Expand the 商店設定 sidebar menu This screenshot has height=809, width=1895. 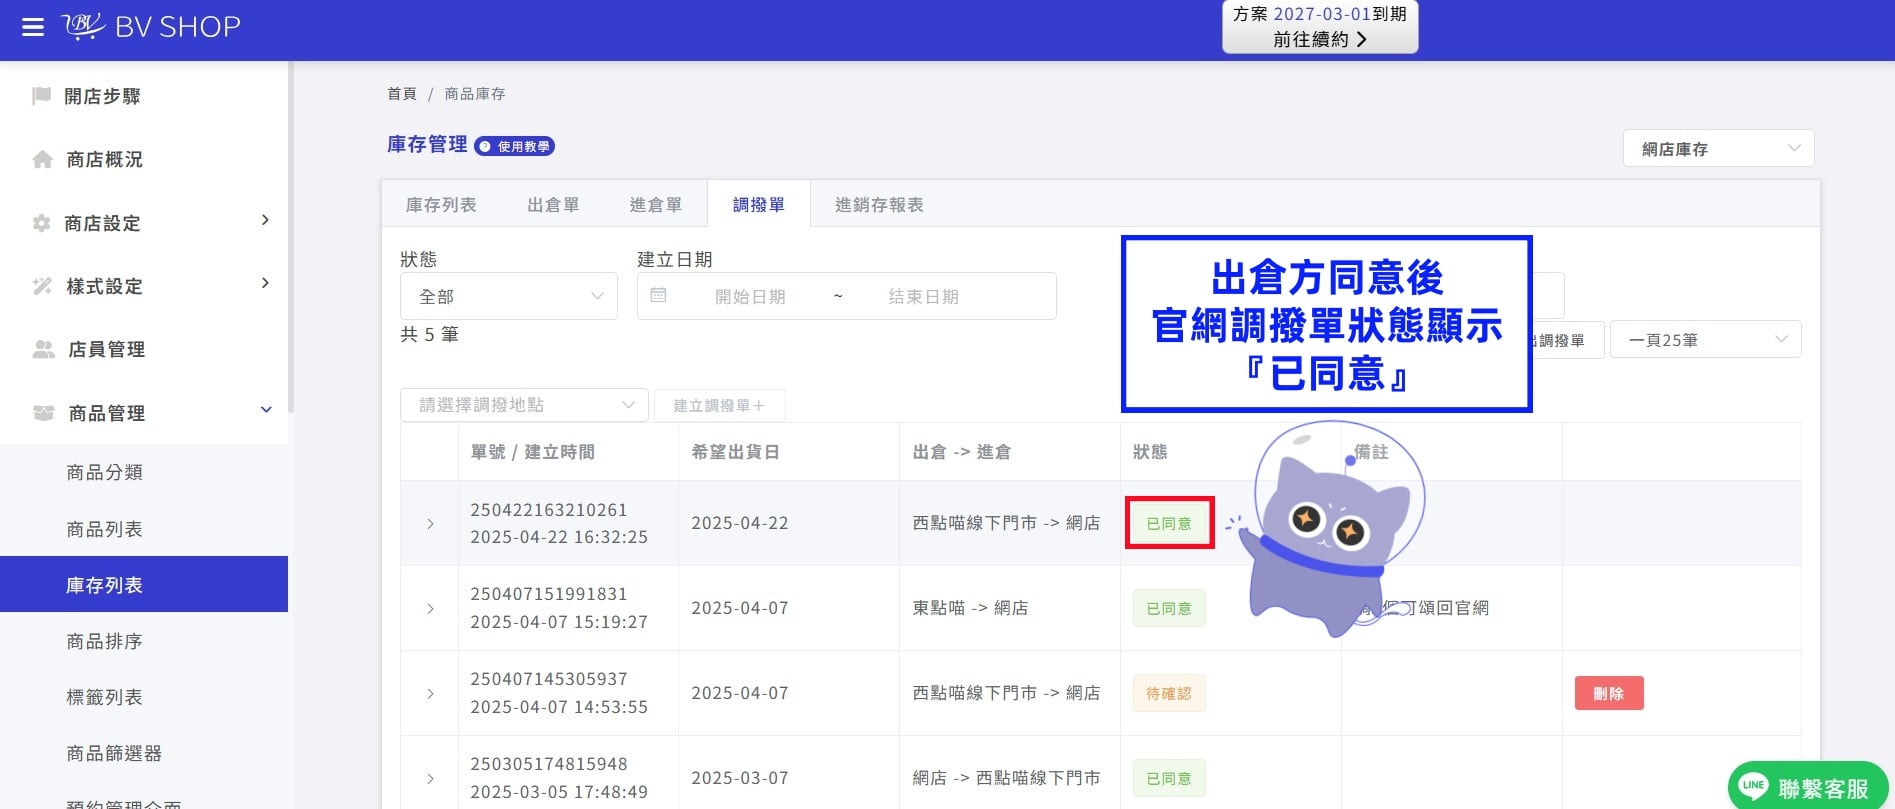pyautogui.click(x=265, y=220)
